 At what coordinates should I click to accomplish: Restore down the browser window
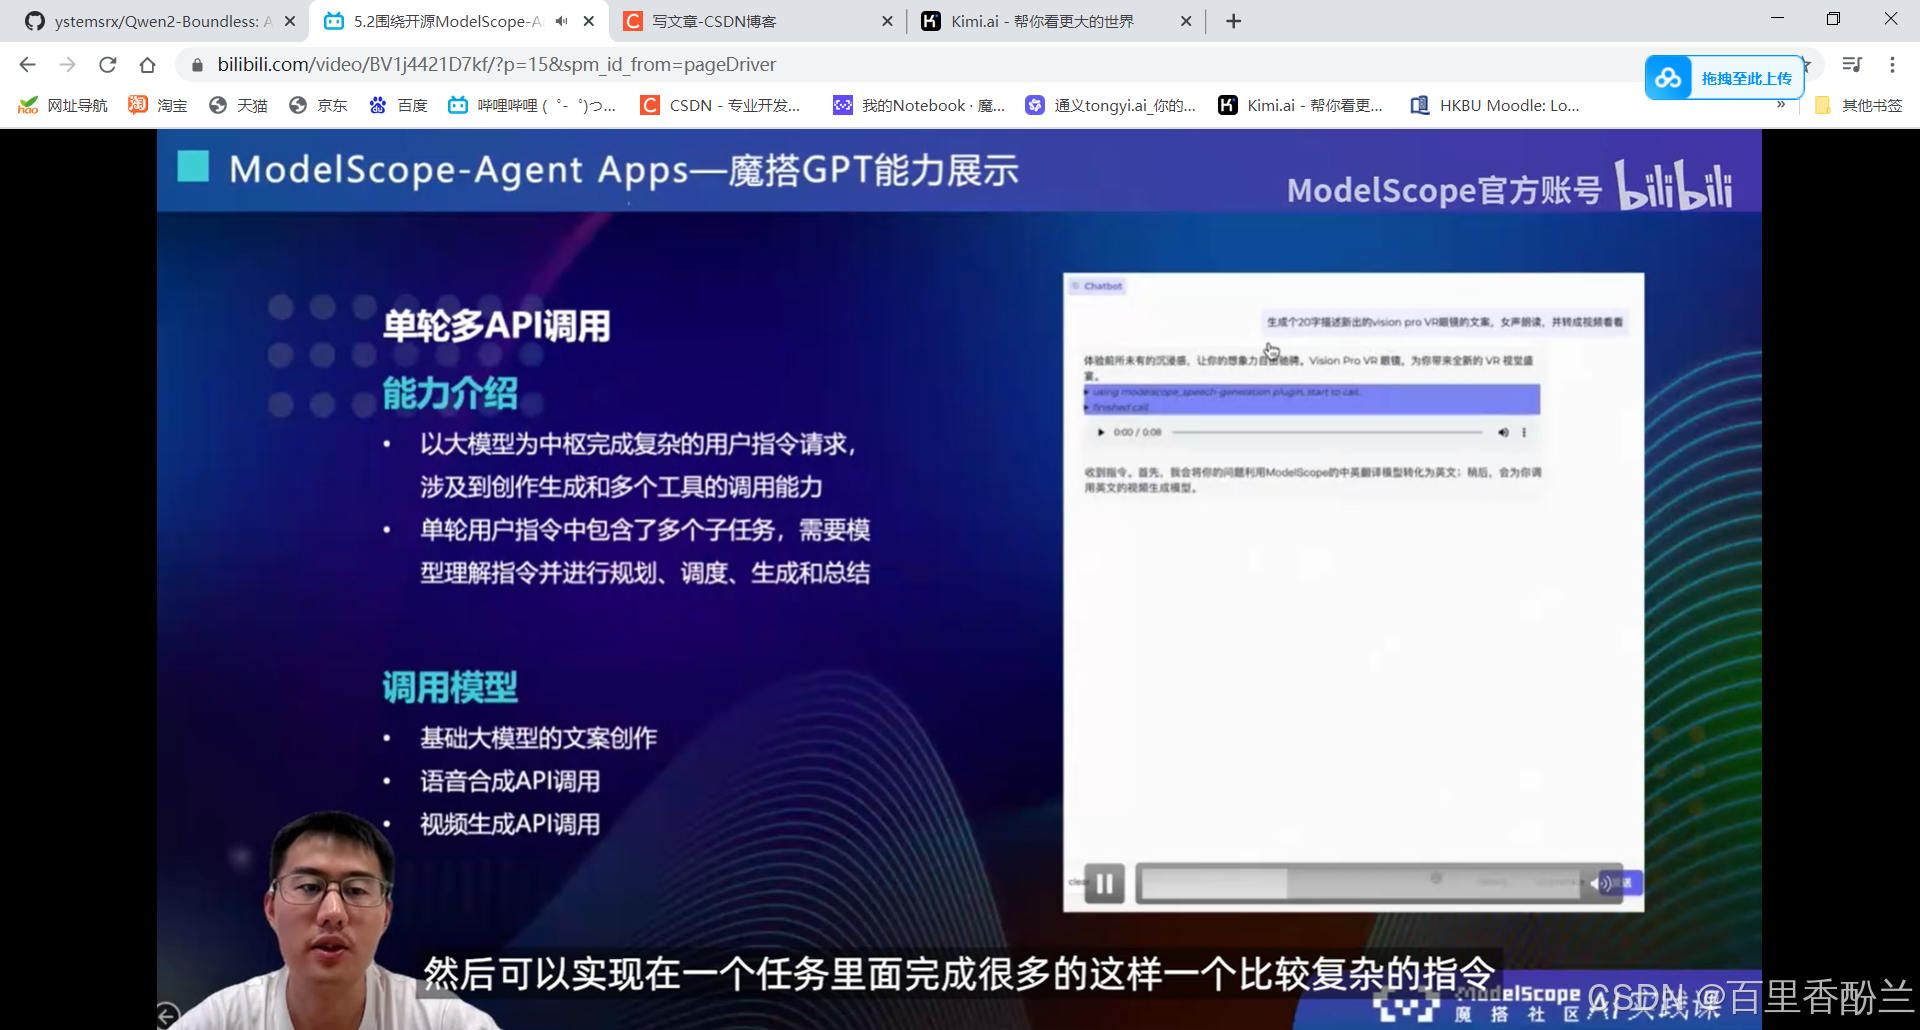1833,19
